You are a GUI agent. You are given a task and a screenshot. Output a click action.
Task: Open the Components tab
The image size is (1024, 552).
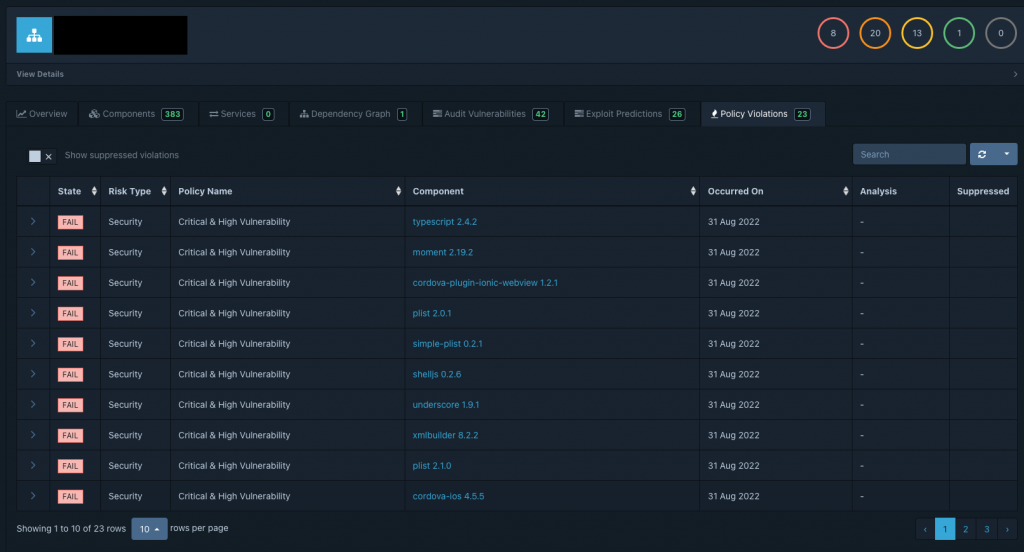(136, 114)
